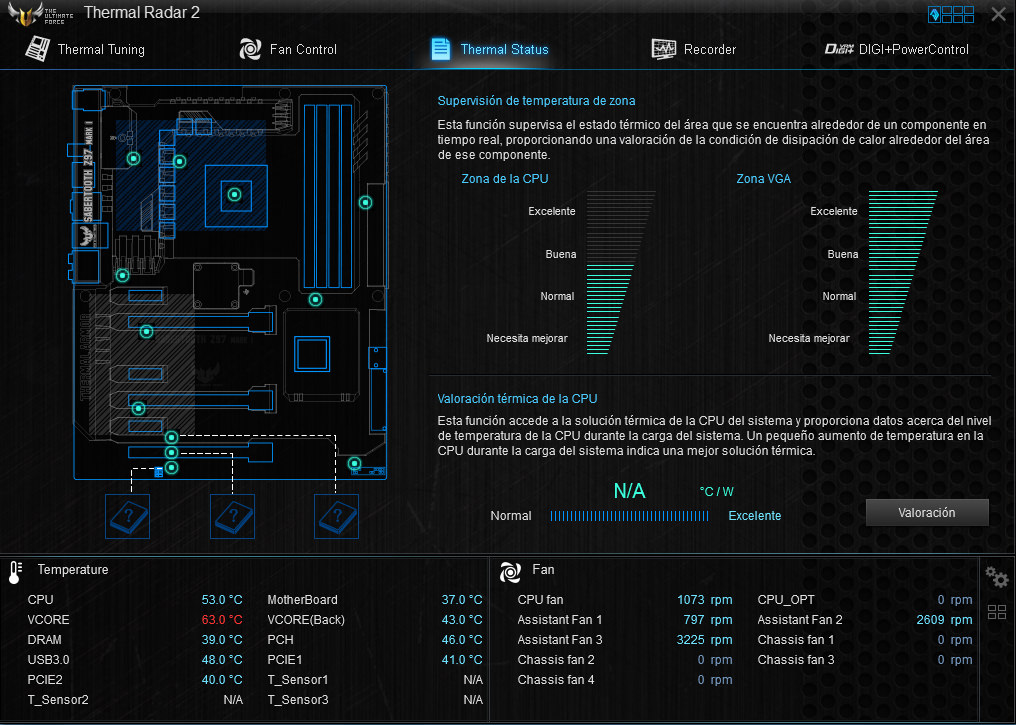Viewport: 1016px width, 725px height.
Task: Click the Chassis fan 3 label
Action: 796,660
